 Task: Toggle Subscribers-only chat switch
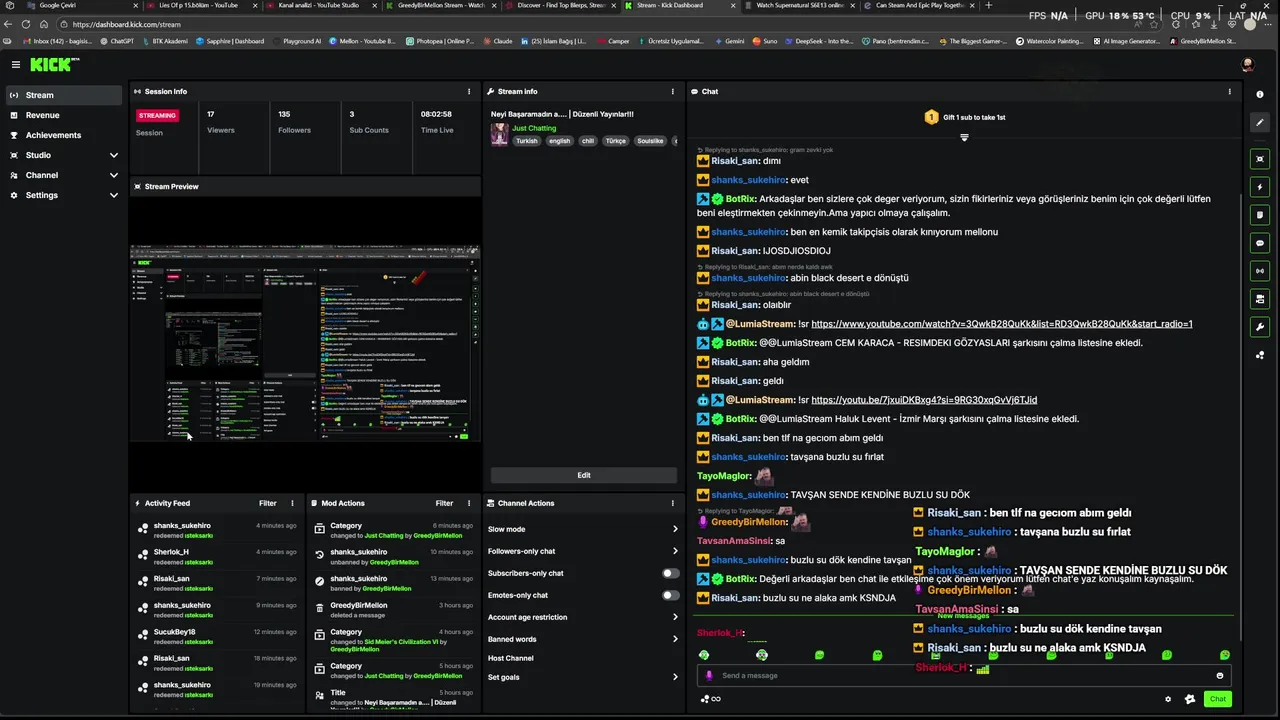pos(671,573)
